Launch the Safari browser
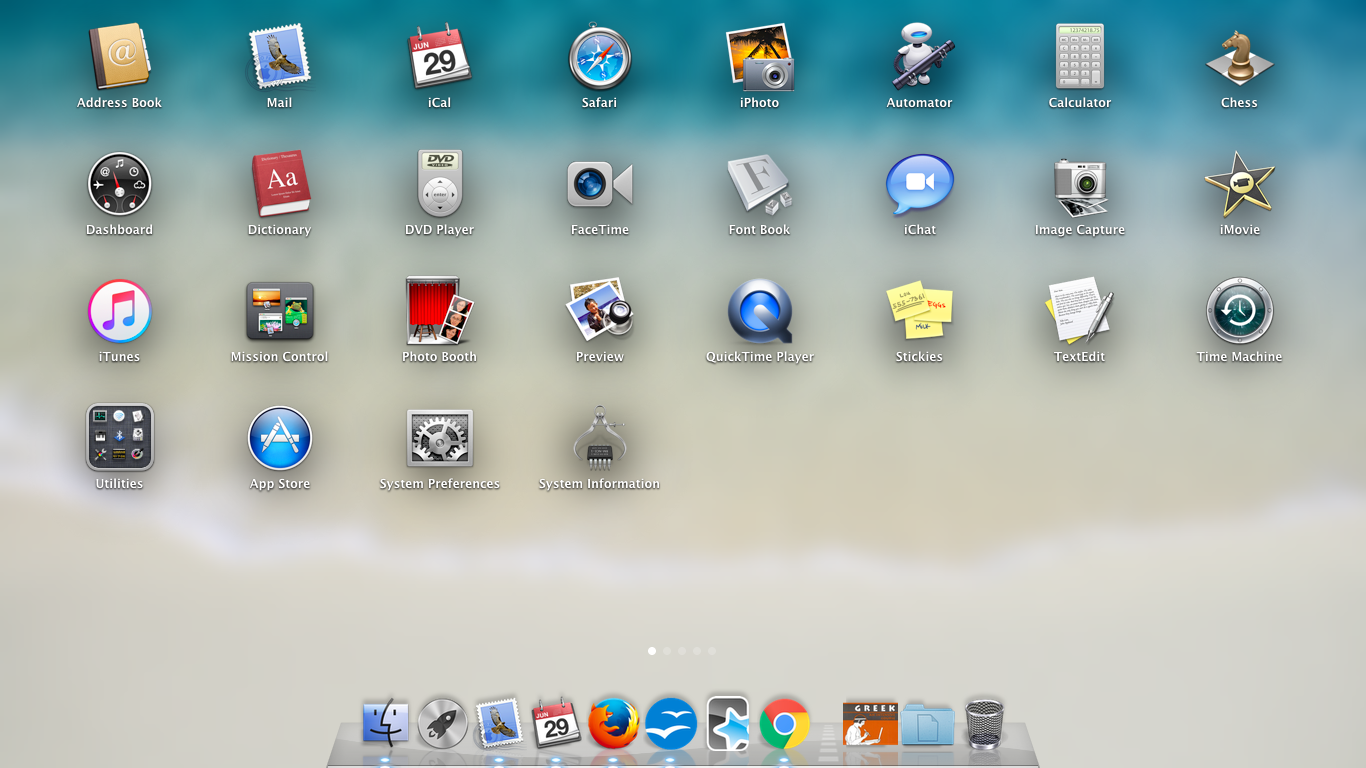1366x768 pixels. [599, 57]
